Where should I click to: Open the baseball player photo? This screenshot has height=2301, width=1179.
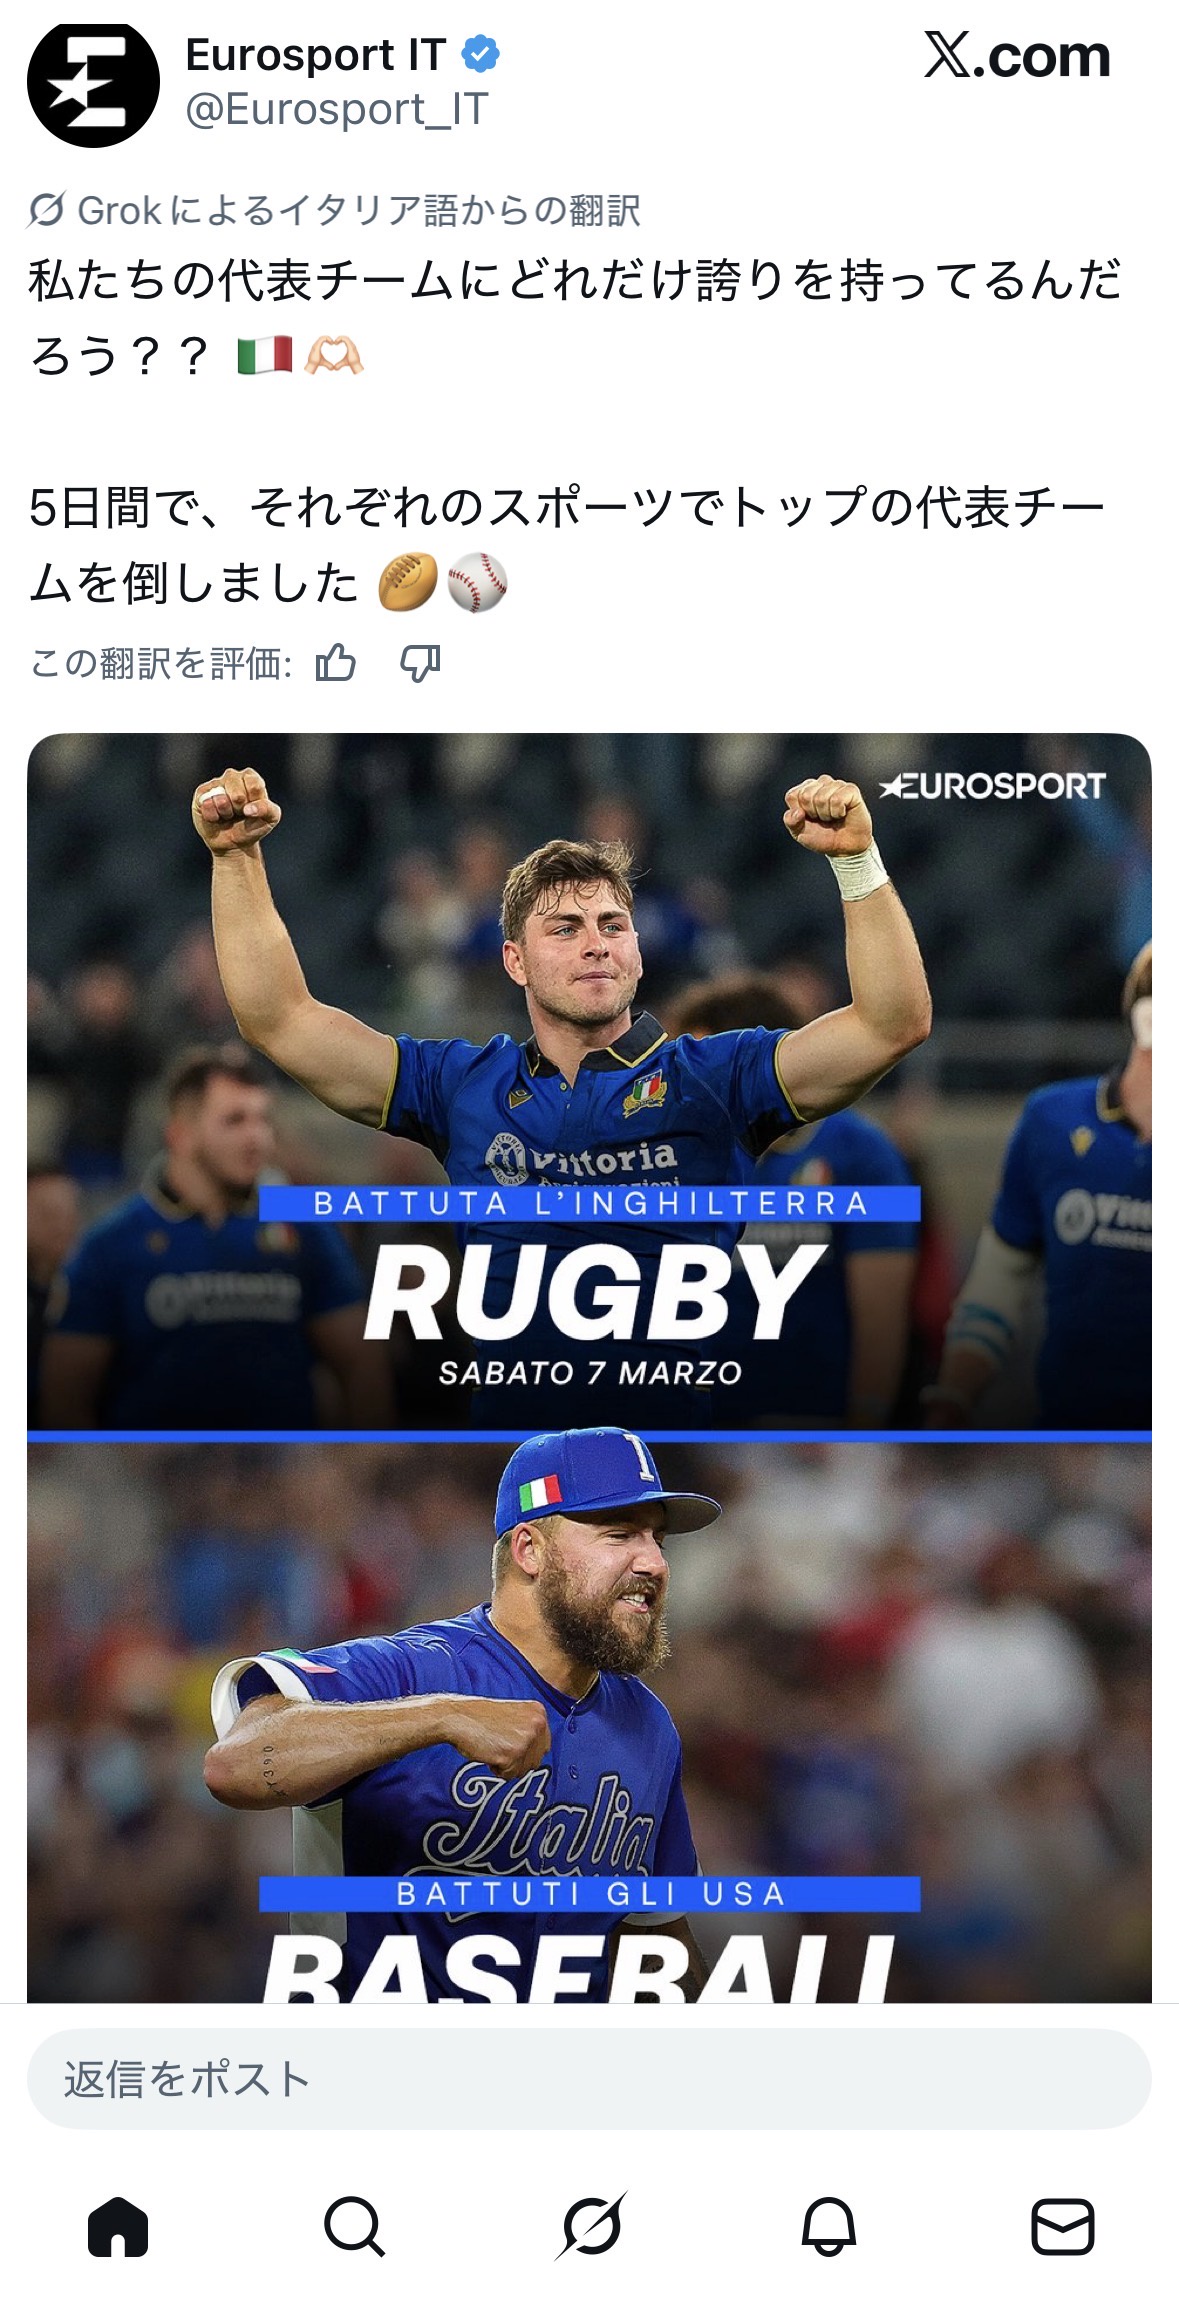(589, 1720)
